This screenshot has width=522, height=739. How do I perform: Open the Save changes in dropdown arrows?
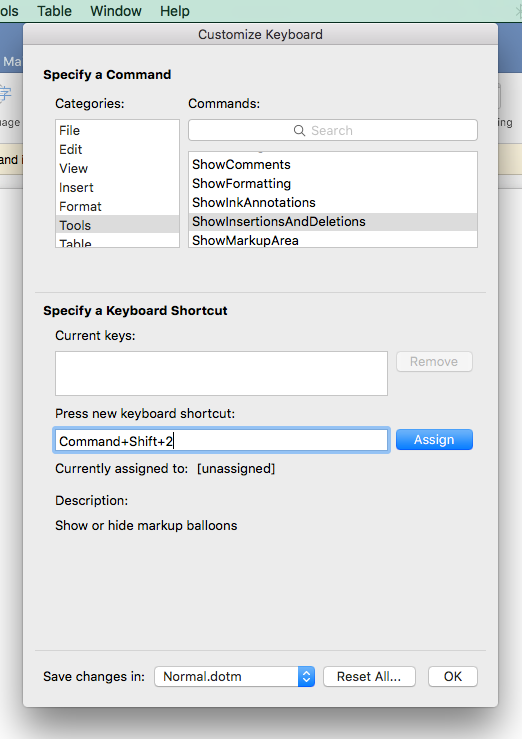pos(306,677)
